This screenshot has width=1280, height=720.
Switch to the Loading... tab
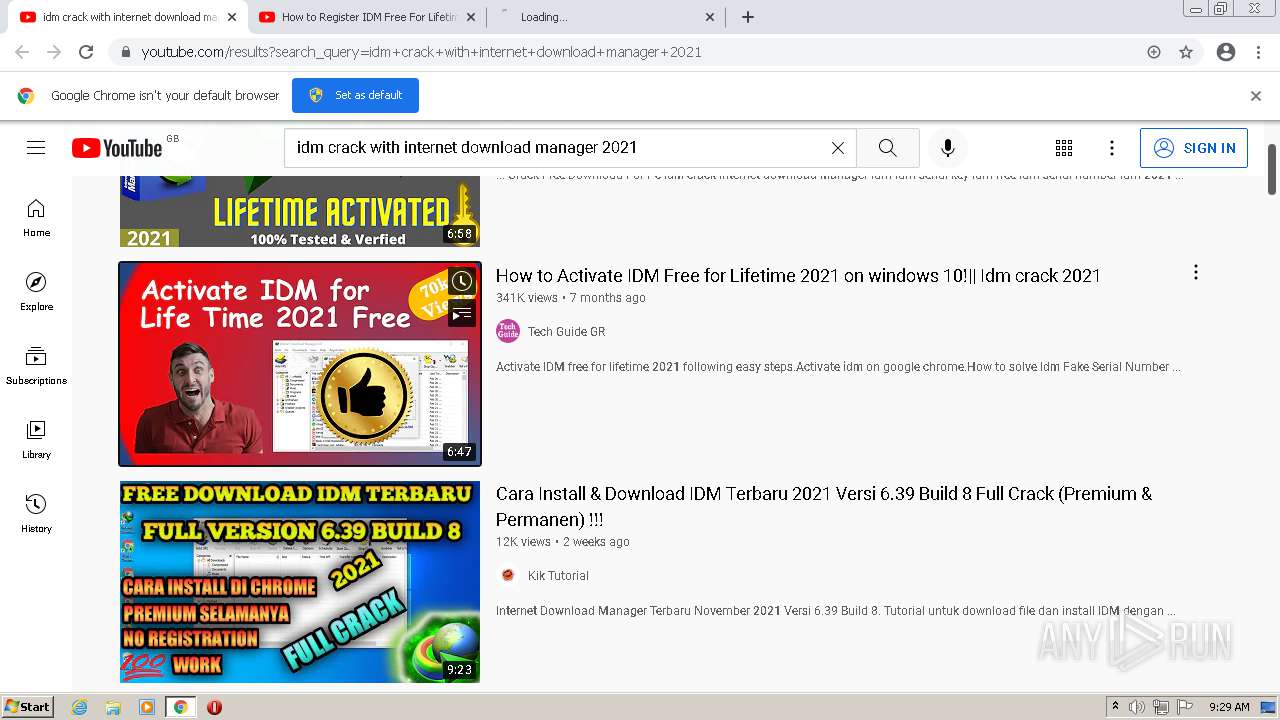point(605,17)
